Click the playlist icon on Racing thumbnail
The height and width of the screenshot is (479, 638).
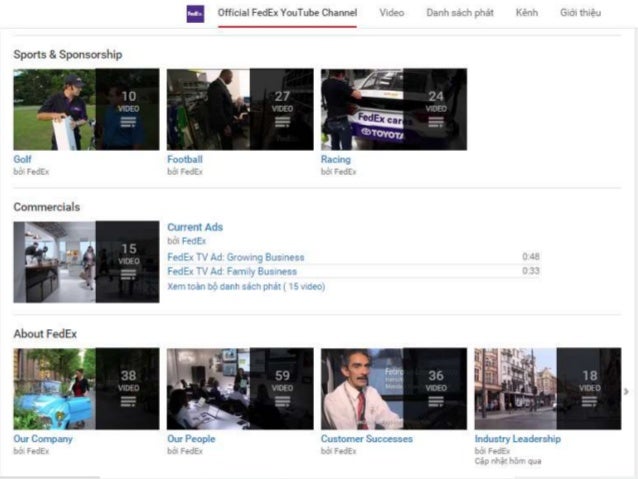(436, 122)
